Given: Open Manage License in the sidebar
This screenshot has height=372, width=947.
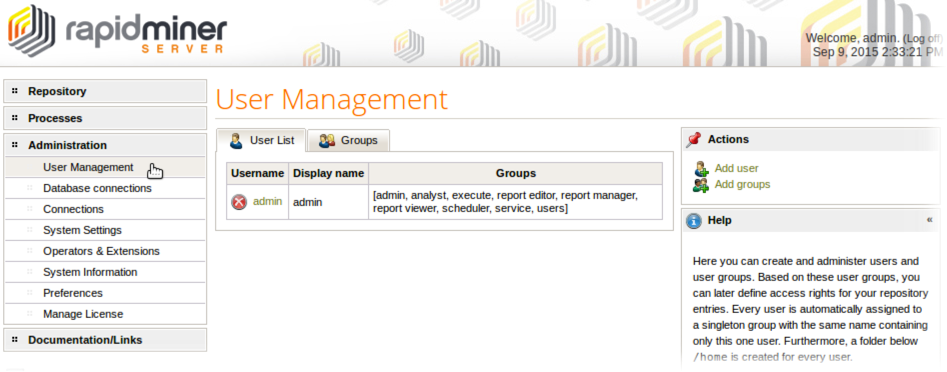Looking at the screenshot, I should pos(83,314).
